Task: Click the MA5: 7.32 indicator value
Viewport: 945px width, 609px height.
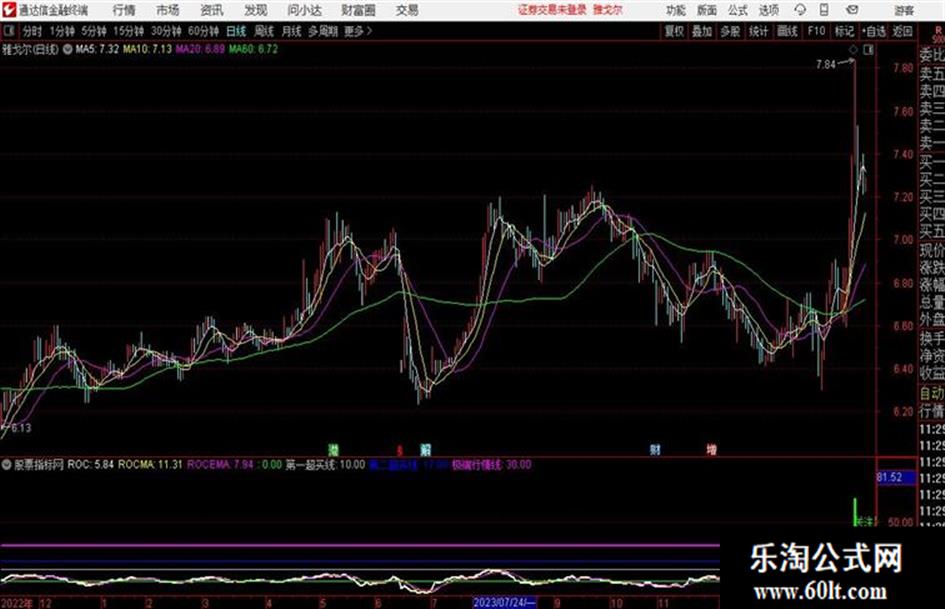Action: (x=97, y=49)
